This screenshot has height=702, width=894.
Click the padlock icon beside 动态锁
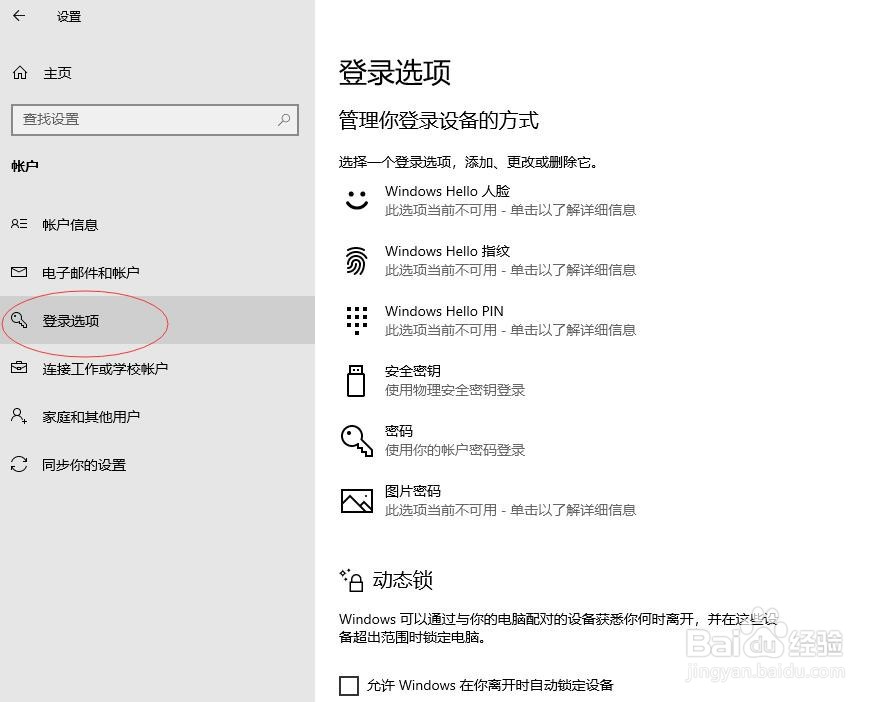click(352, 580)
